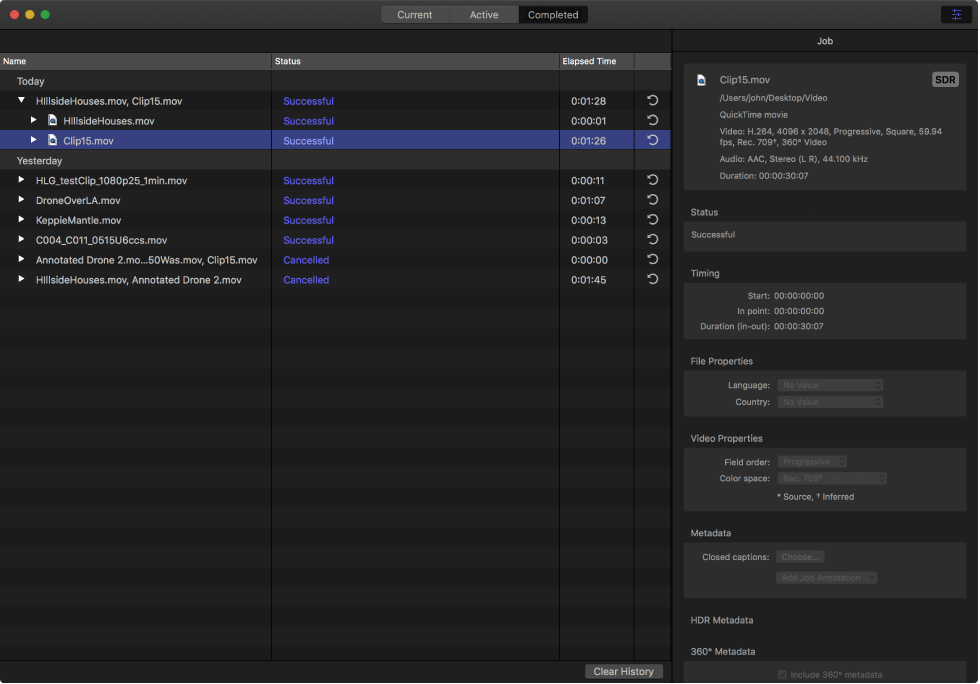This screenshot has height=684, width=980.
Task: Retry the HIllsideHouses.mov sub-job
Action: 651,120
